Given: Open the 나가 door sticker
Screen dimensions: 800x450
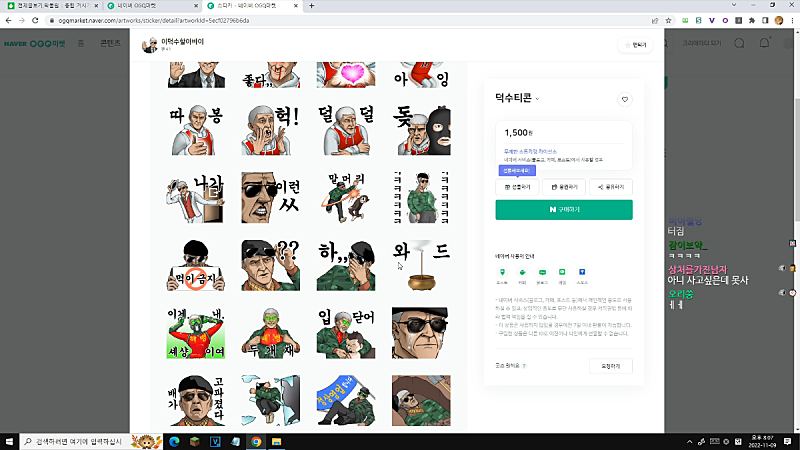Looking at the screenshot, I should click(x=196, y=198).
